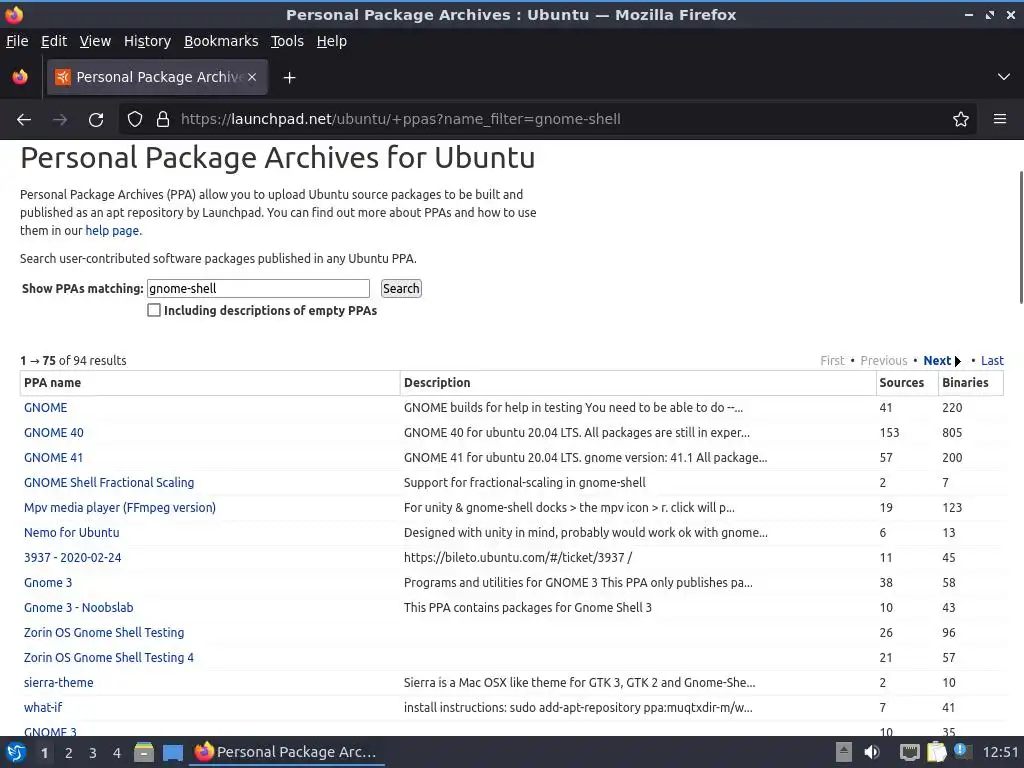The height and width of the screenshot is (768, 1024).
Task: Follow the help page link
Action: [x=112, y=230]
